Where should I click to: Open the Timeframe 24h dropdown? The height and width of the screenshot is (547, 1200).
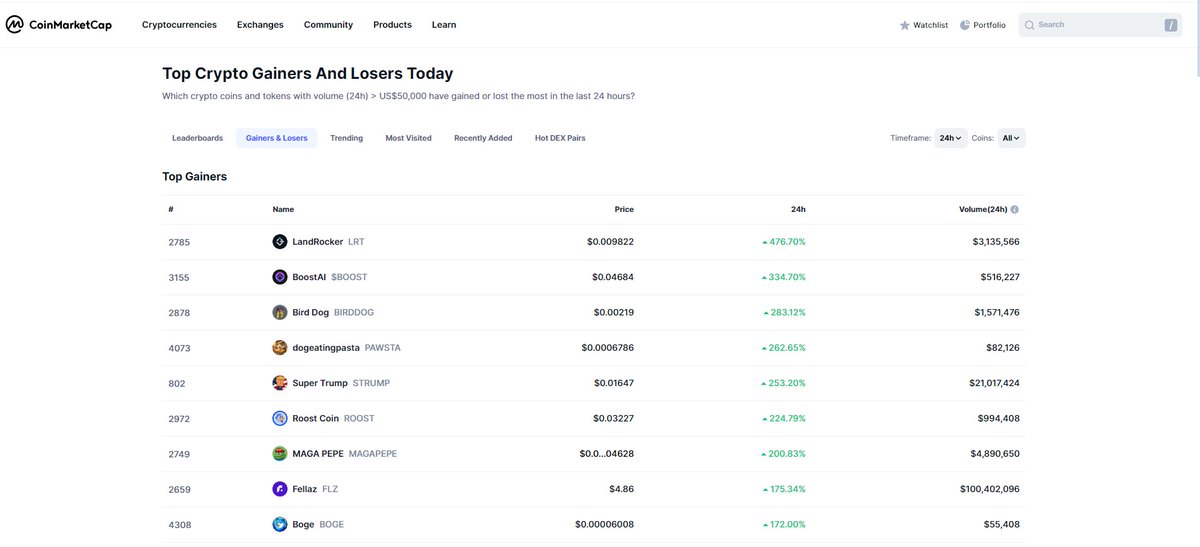coord(951,138)
